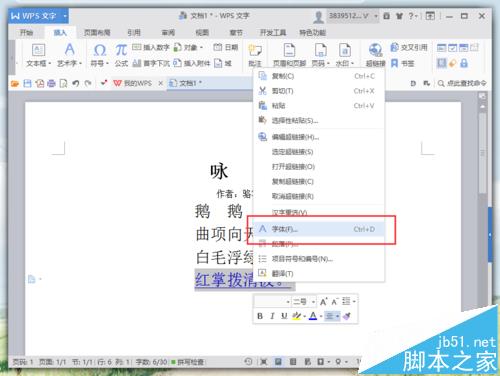
Task: Choose 复制(C) from the context menu
Action: (x=319, y=76)
